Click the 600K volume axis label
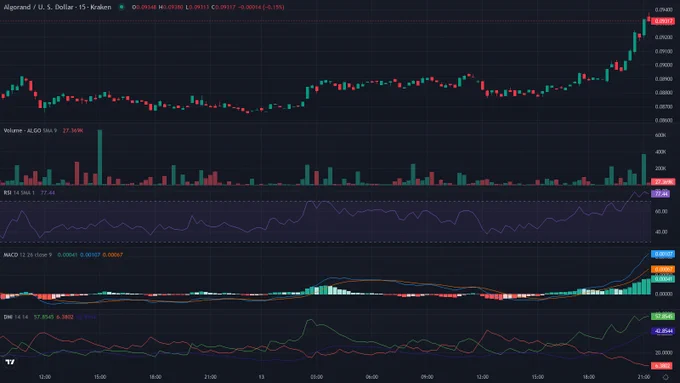680x383 pixels. point(660,135)
